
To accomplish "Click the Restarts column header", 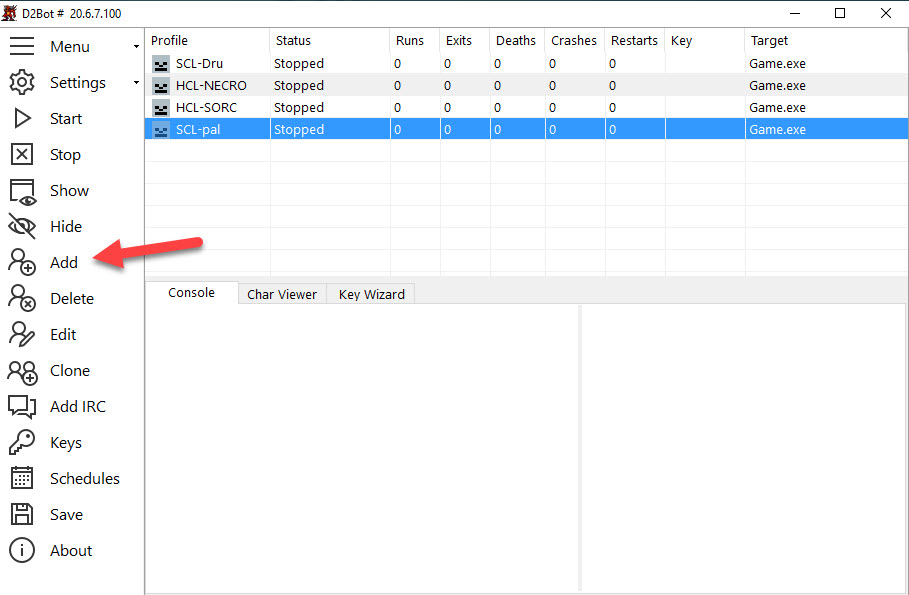I will click(635, 41).
